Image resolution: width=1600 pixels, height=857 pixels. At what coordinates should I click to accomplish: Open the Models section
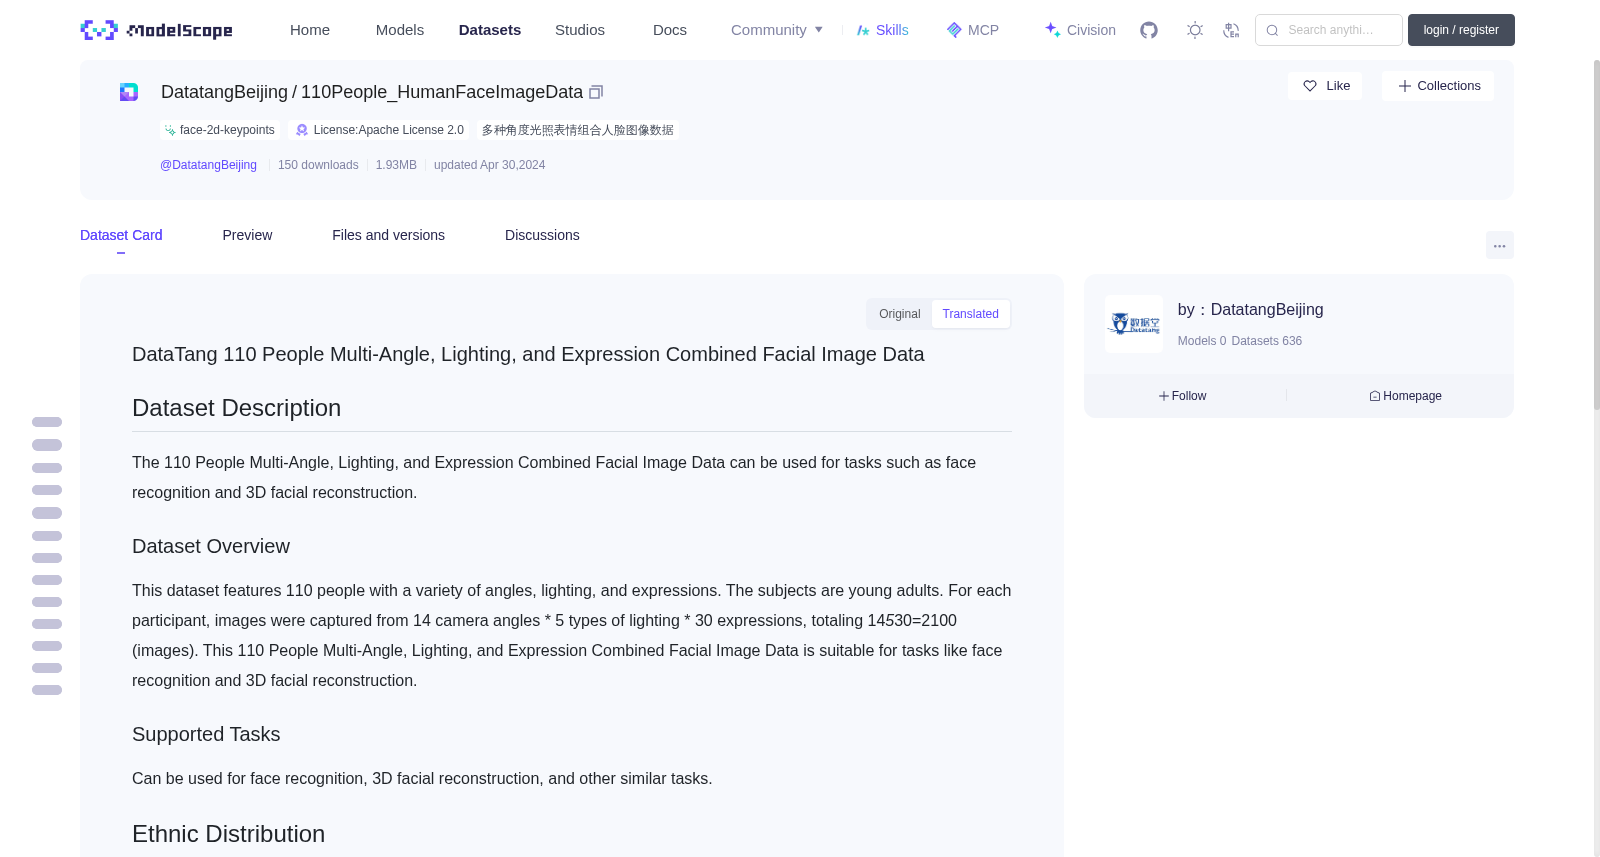pyautogui.click(x=400, y=30)
